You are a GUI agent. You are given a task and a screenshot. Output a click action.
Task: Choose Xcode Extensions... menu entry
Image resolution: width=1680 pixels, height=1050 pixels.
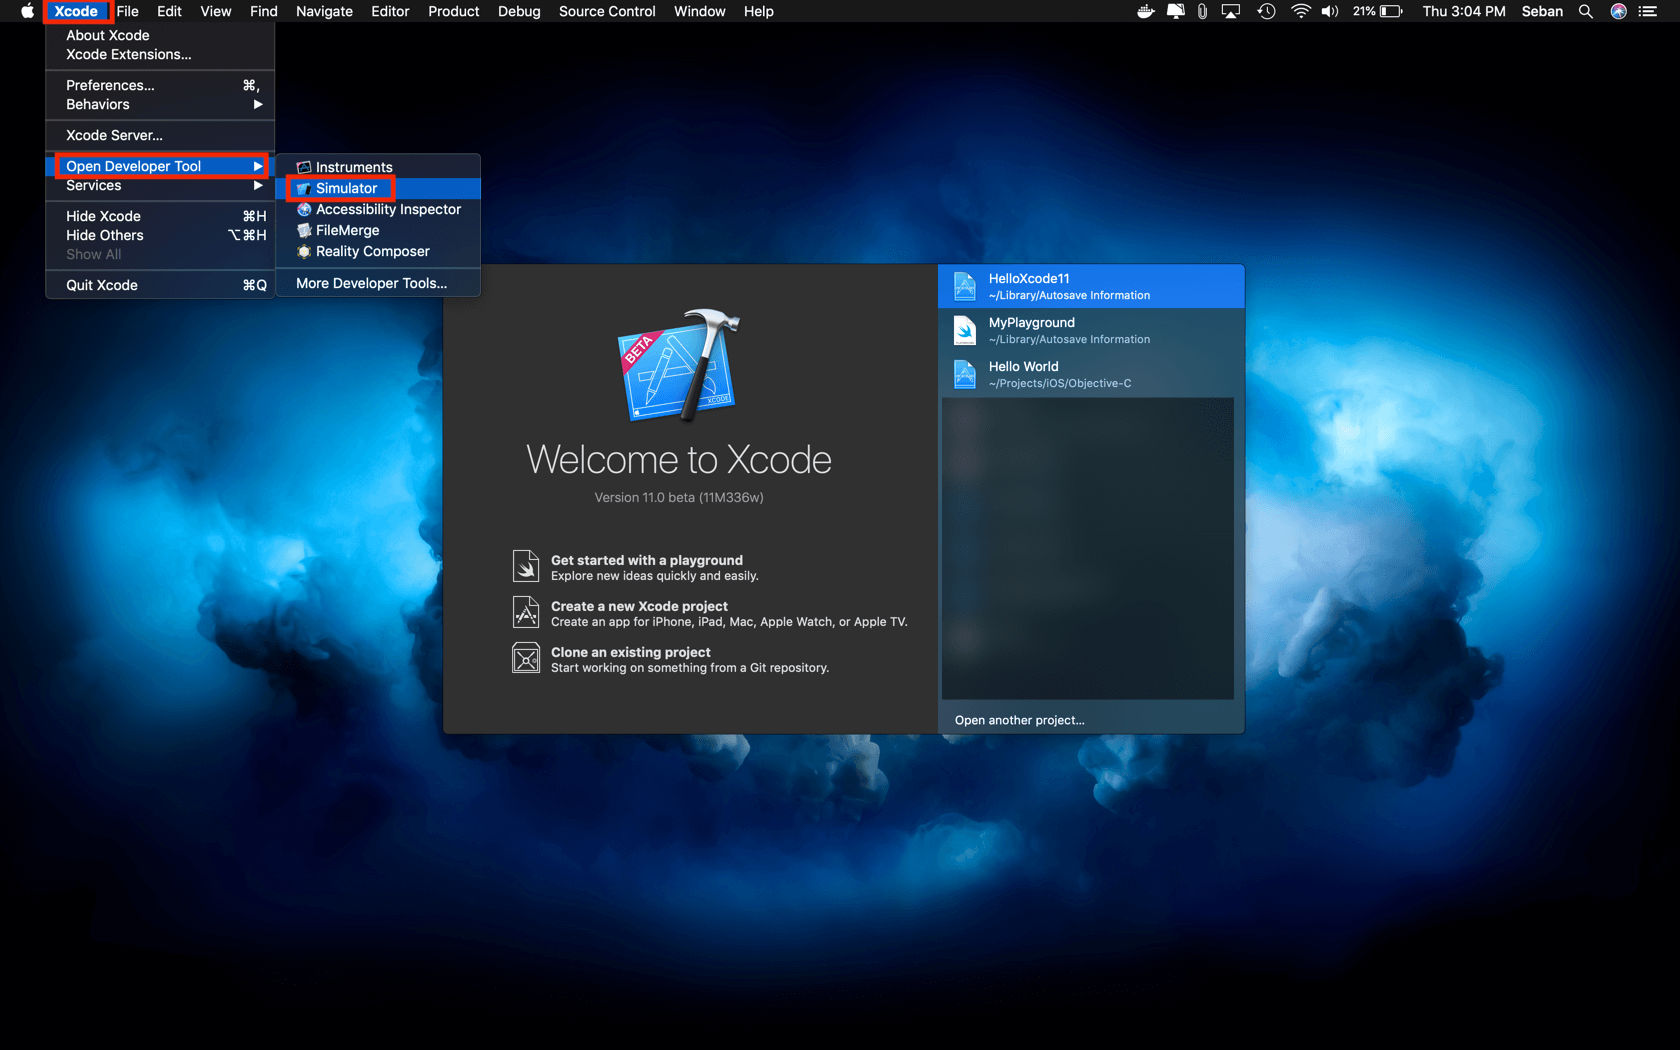pos(160,54)
